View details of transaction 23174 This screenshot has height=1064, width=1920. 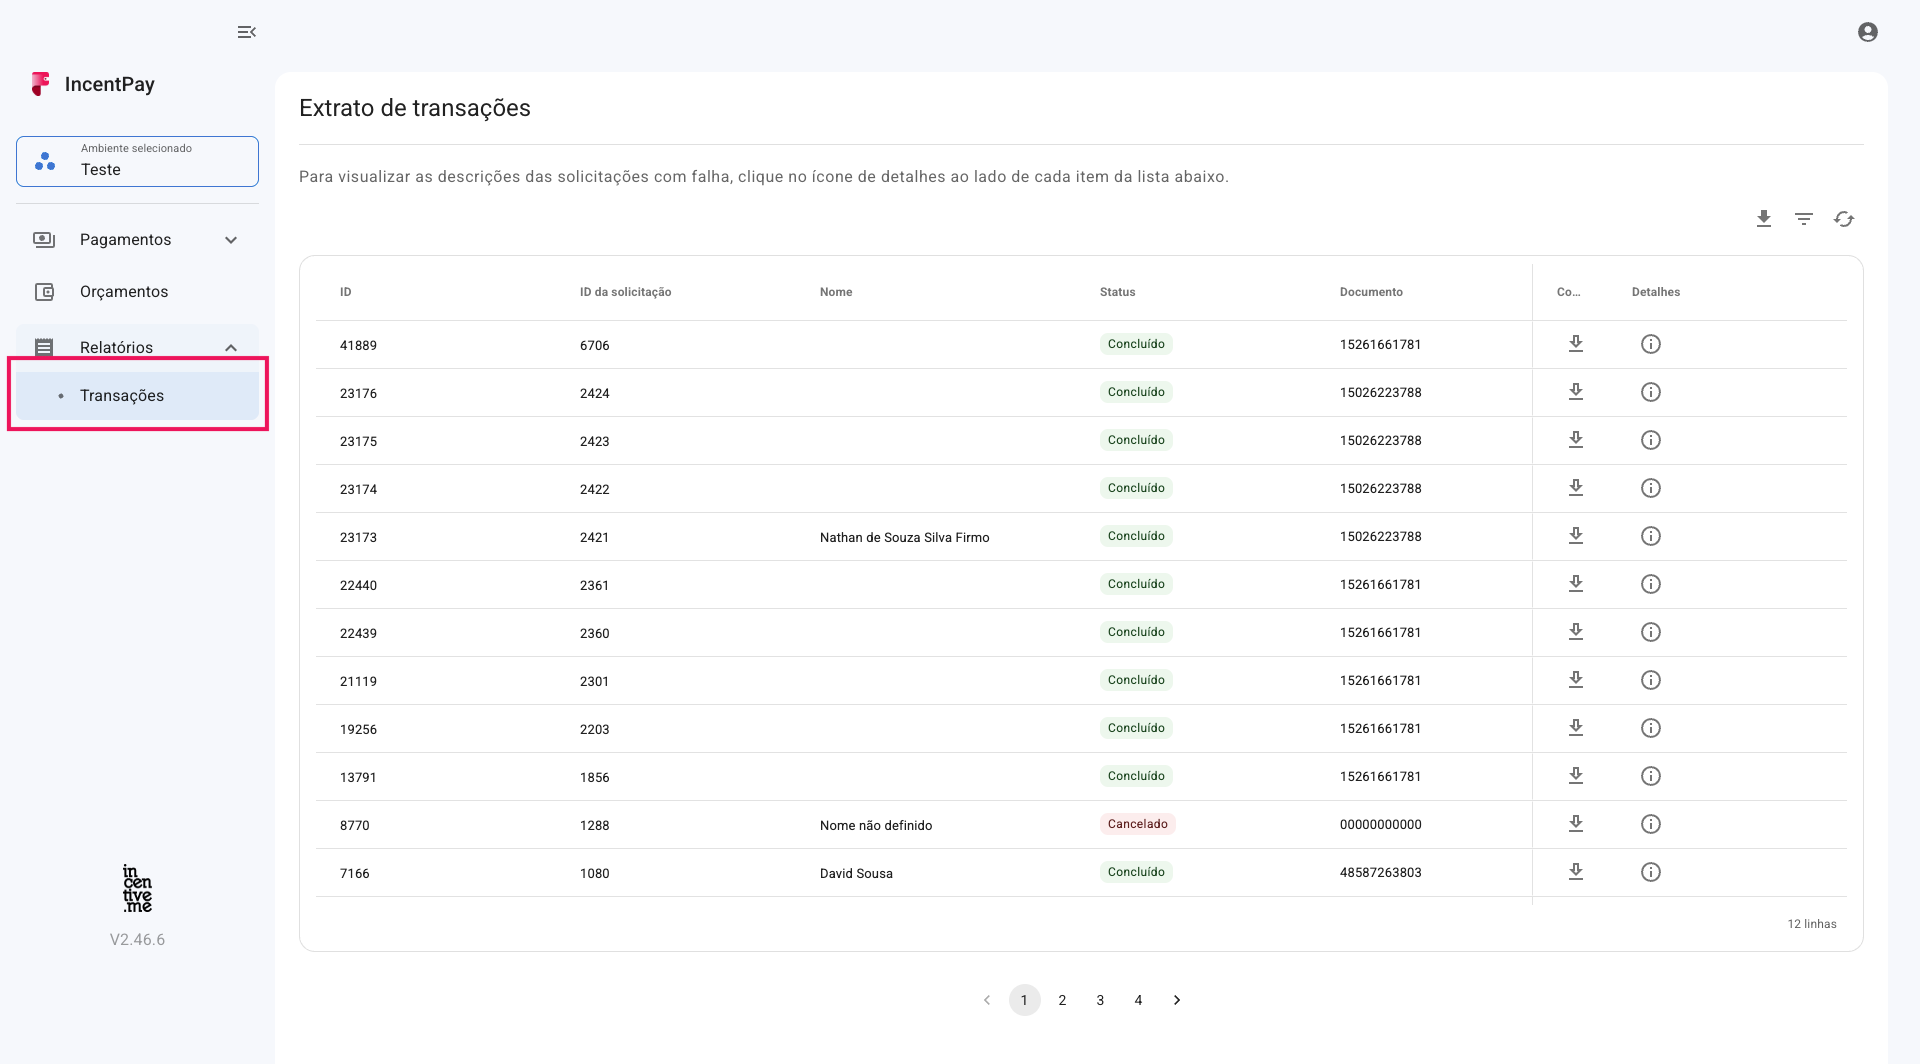click(x=1651, y=488)
